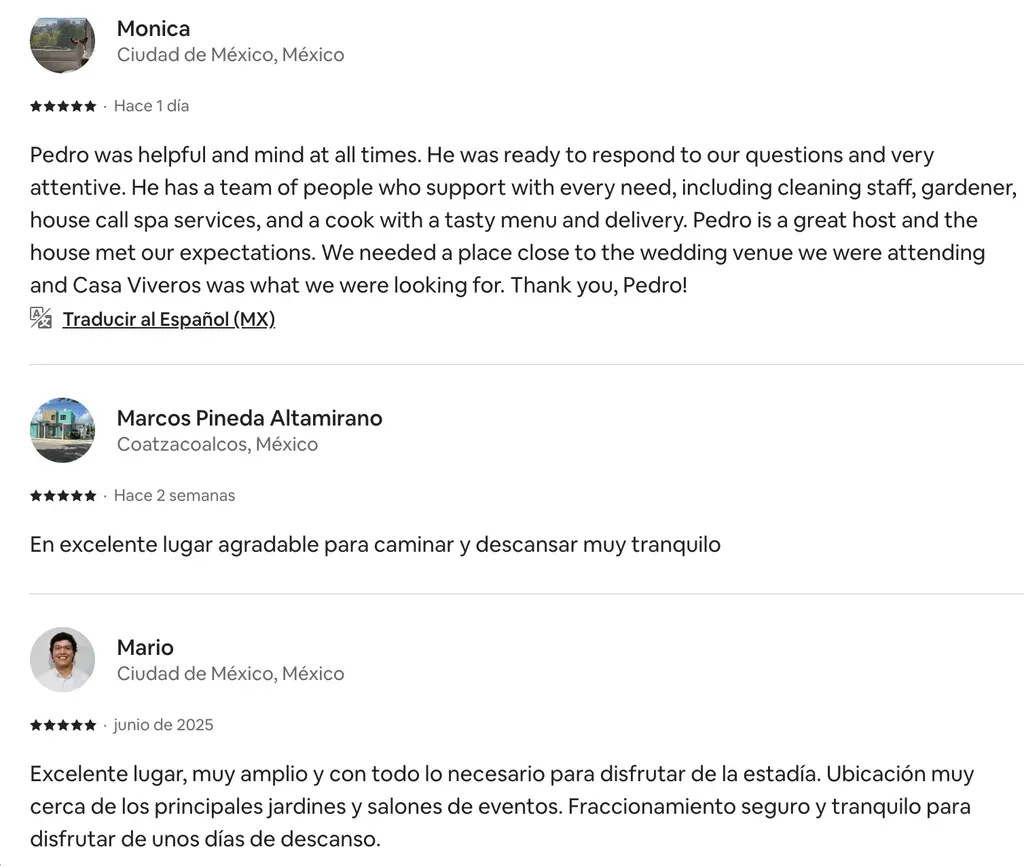The height and width of the screenshot is (866, 1024).
Task: Open Mario's profile avatar
Action: point(62,660)
